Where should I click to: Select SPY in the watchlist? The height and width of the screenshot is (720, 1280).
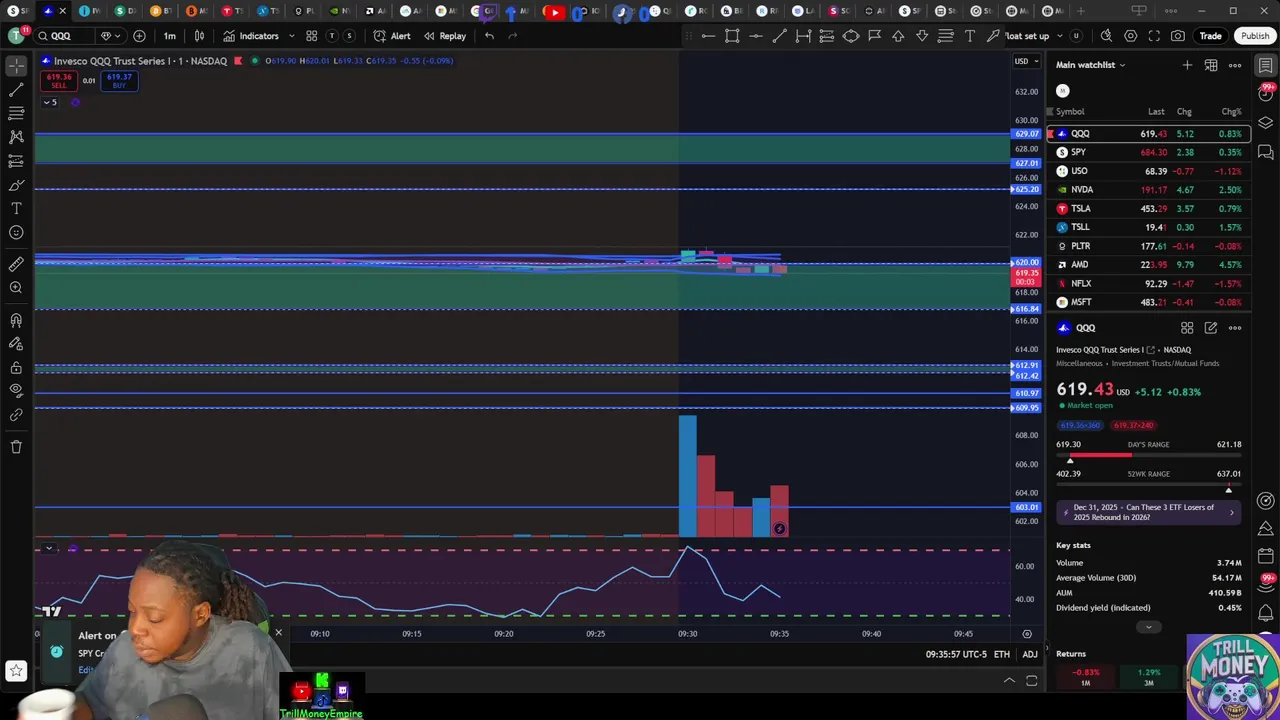coord(1149,152)
